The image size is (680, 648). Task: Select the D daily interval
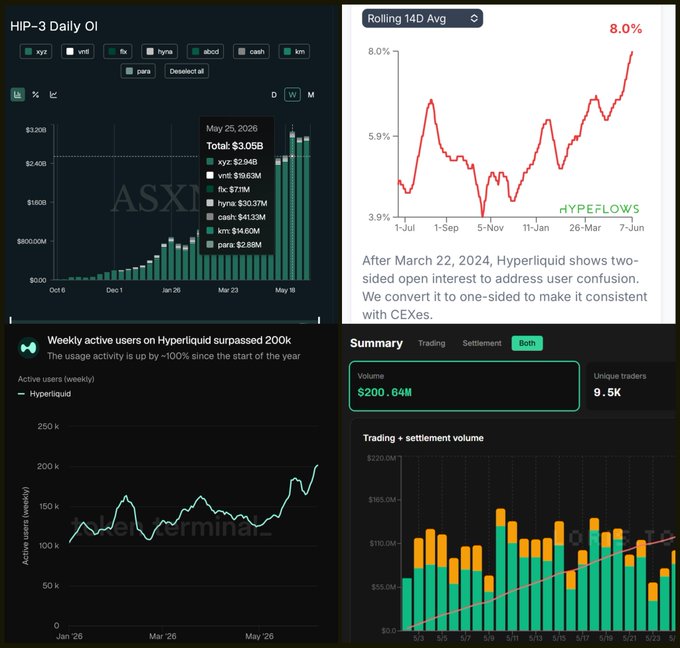(274, 95)
